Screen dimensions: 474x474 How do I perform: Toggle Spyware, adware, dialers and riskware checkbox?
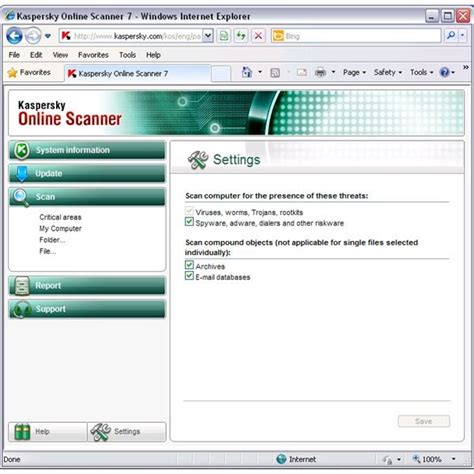point(189,222)
